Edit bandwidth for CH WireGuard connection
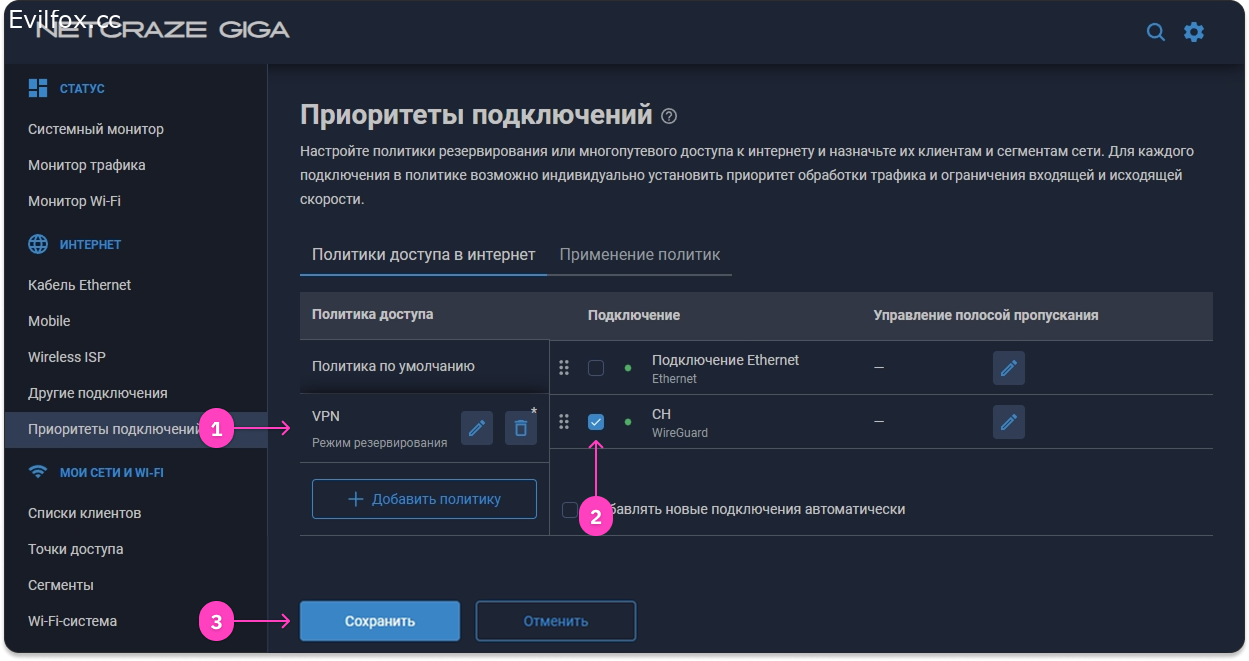 tap(1008, 422)
